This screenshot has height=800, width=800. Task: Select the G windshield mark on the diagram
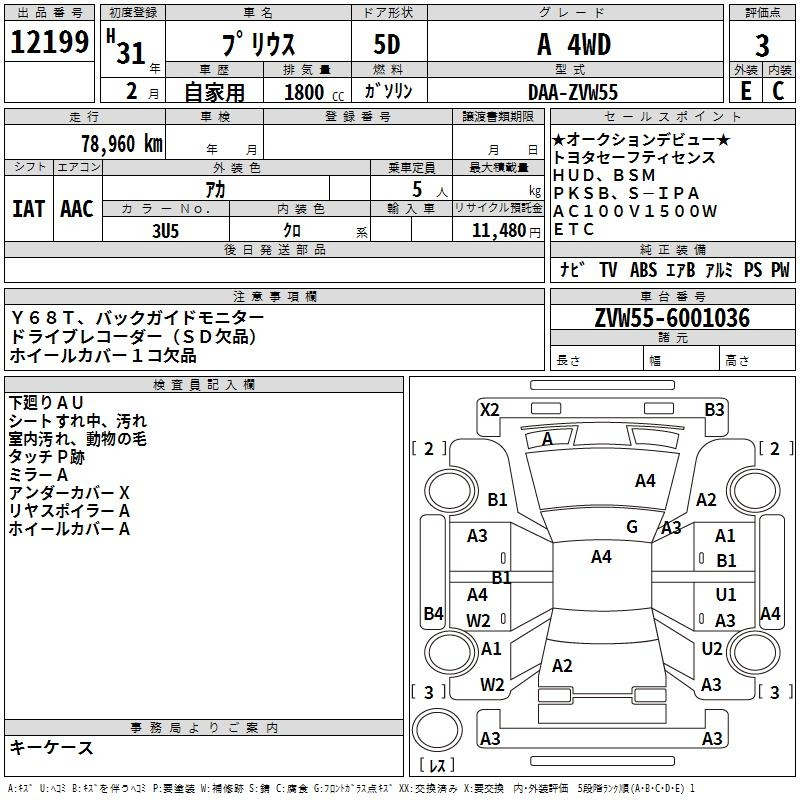(631, 526)
